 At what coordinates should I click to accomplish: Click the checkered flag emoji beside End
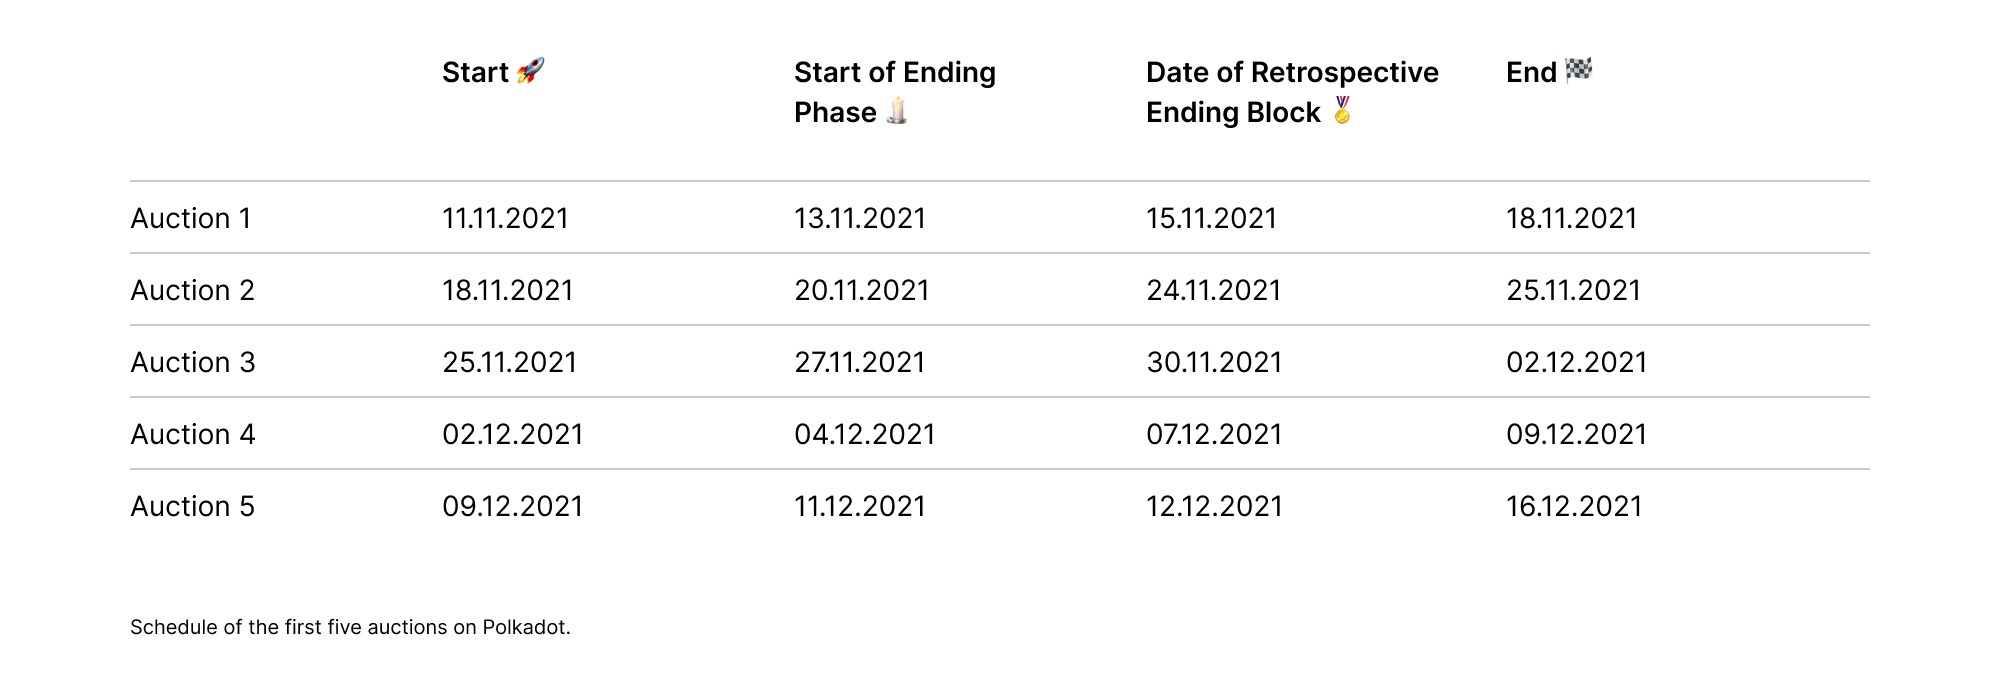click(1579, 70)
